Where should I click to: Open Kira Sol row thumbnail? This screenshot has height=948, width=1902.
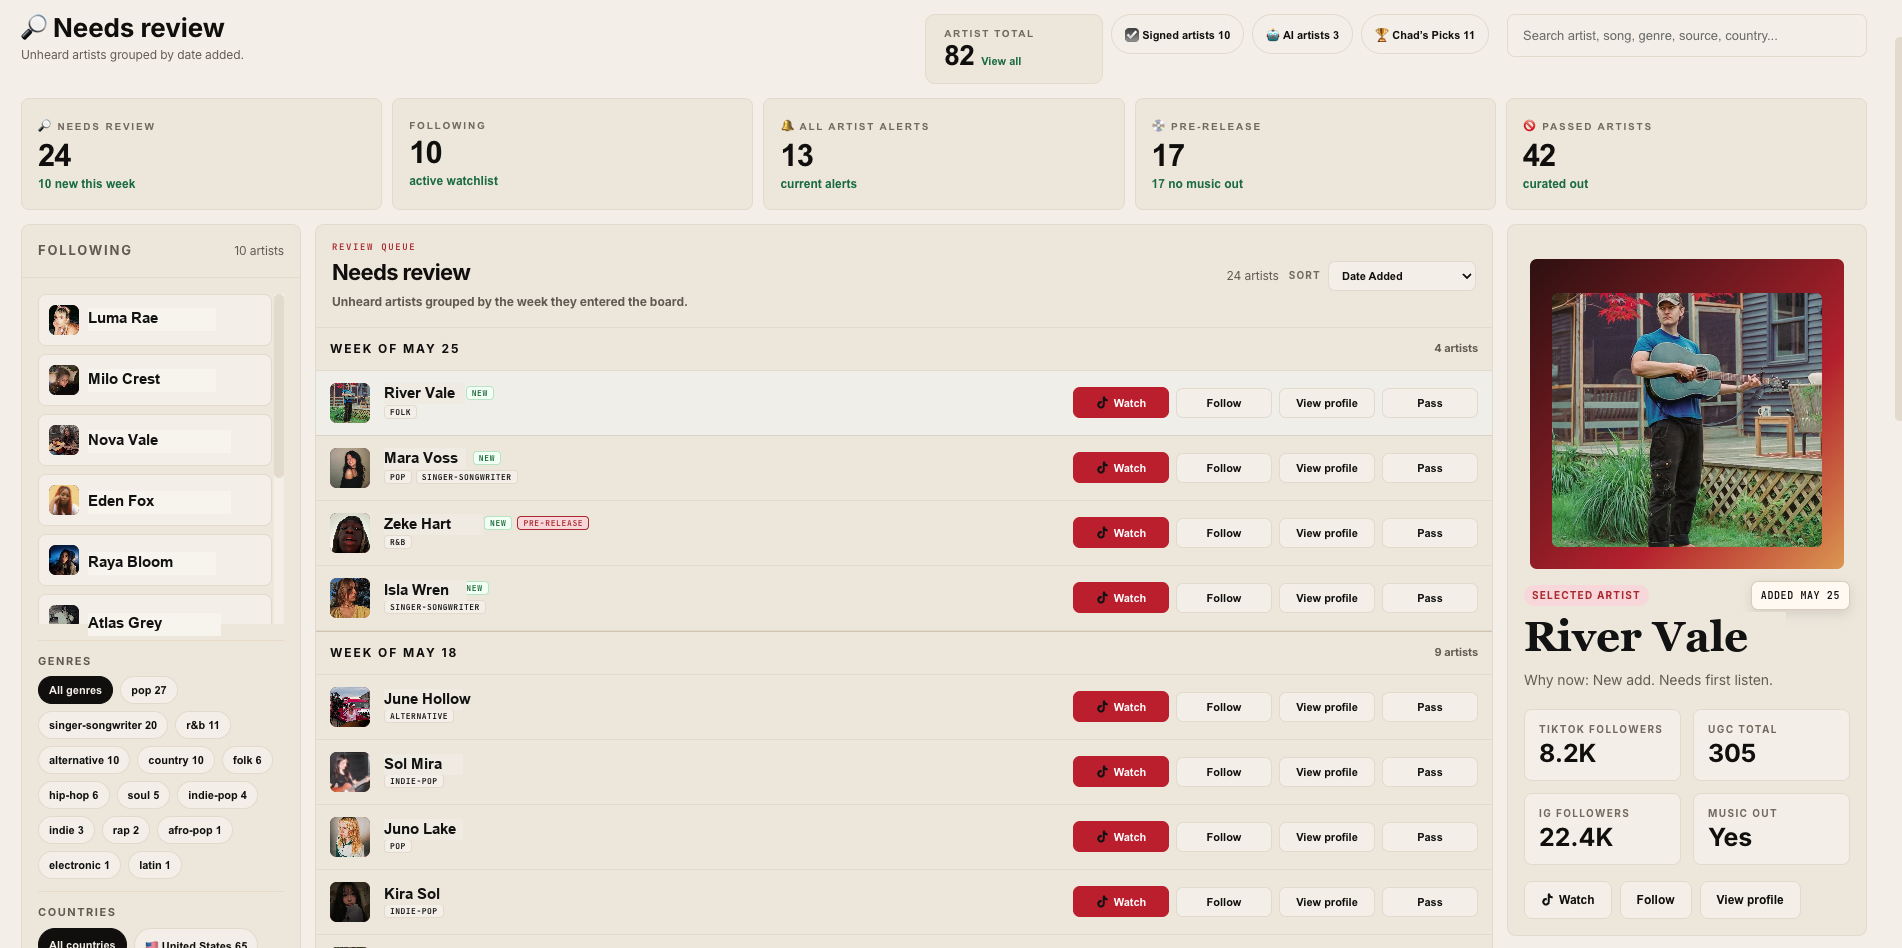pos(350,902)
